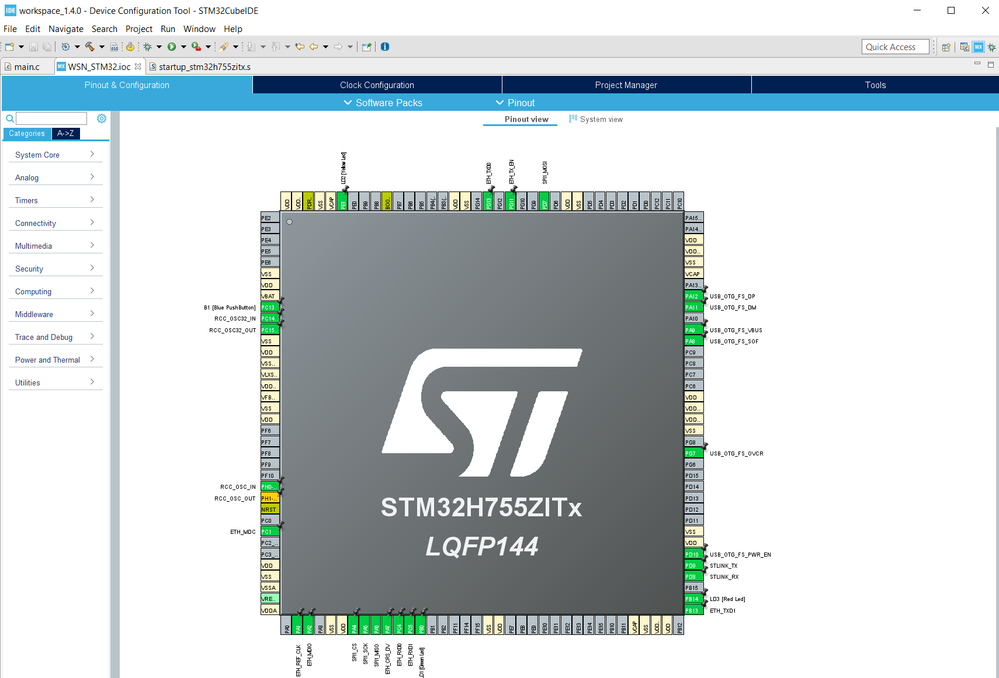Open the Navigate menu
The height and width of the screenshot is (678, 999).
(66, 29)
